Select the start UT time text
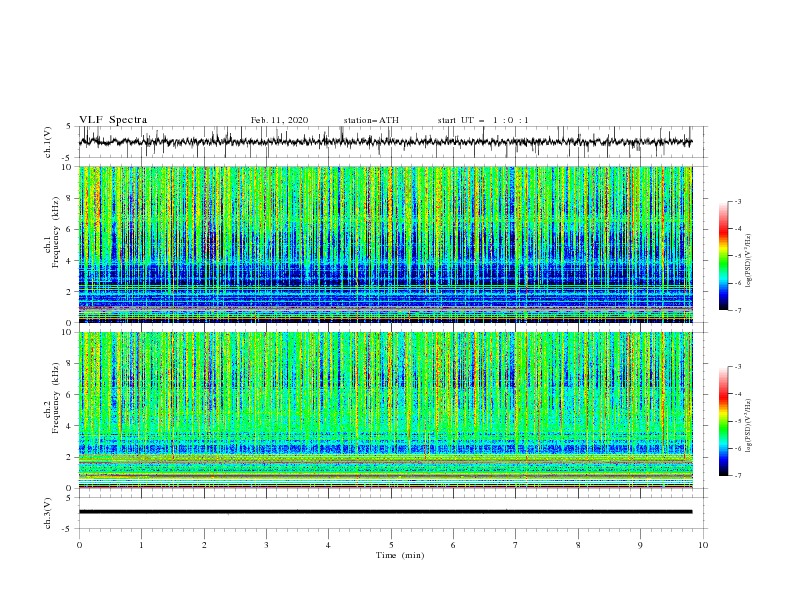 point(483,120)
